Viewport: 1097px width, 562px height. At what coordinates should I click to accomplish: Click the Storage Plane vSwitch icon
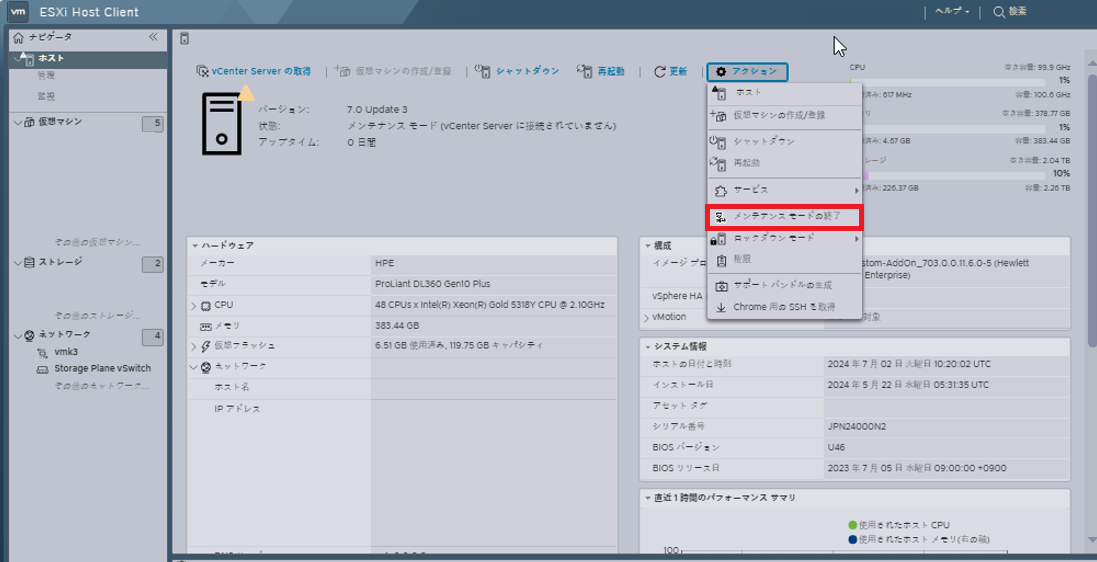(x=42, y=369)
